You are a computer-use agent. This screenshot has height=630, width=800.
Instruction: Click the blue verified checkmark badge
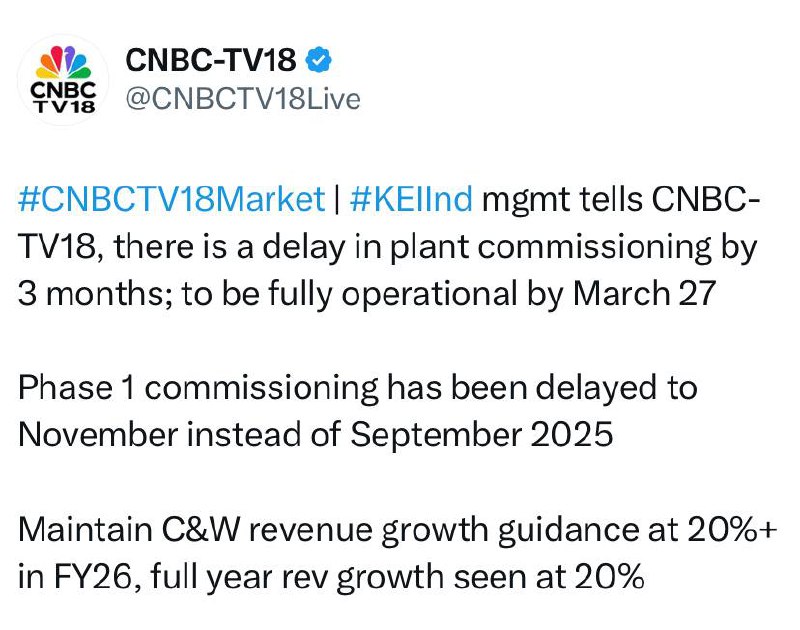tap(318, 61)
